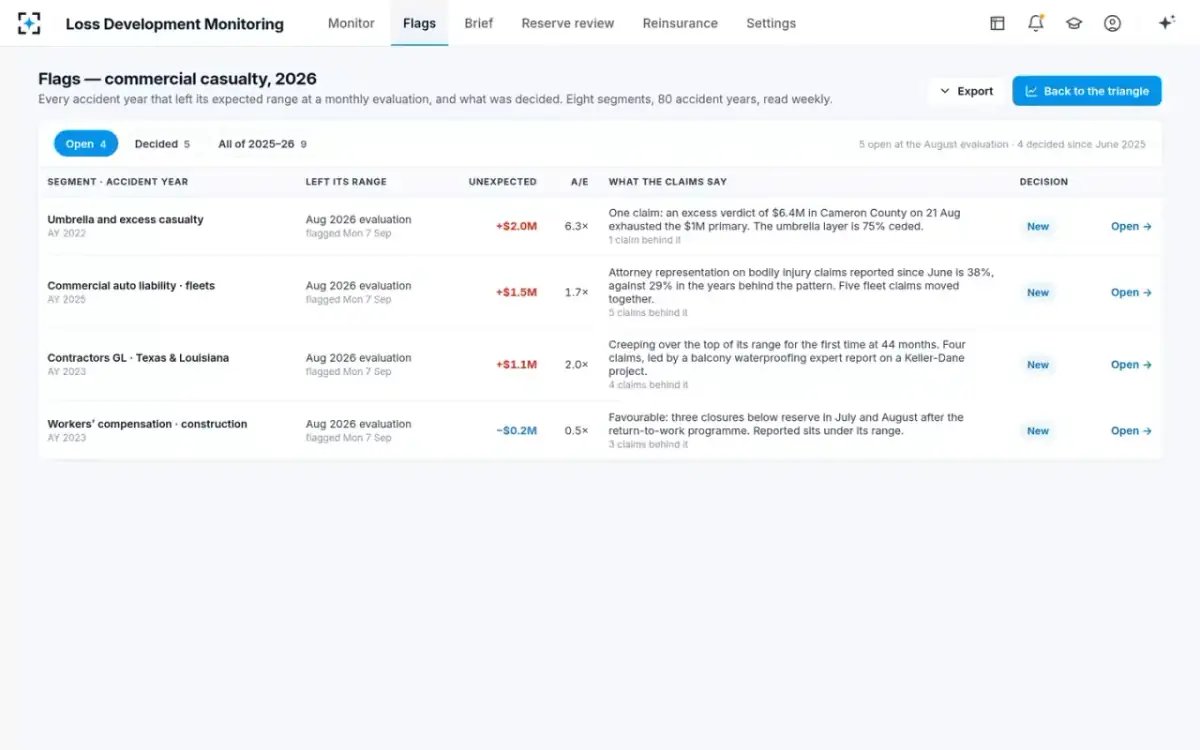The image size is (1200, 750).
Task: Click the Decision column header
Action: coord(1044,182)
